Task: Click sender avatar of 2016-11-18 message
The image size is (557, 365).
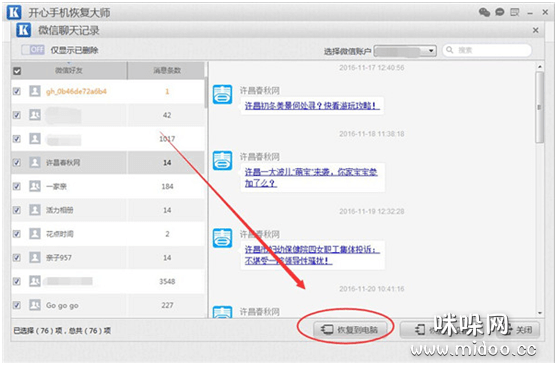Action: pyautogui.click(x=222, y=161)
